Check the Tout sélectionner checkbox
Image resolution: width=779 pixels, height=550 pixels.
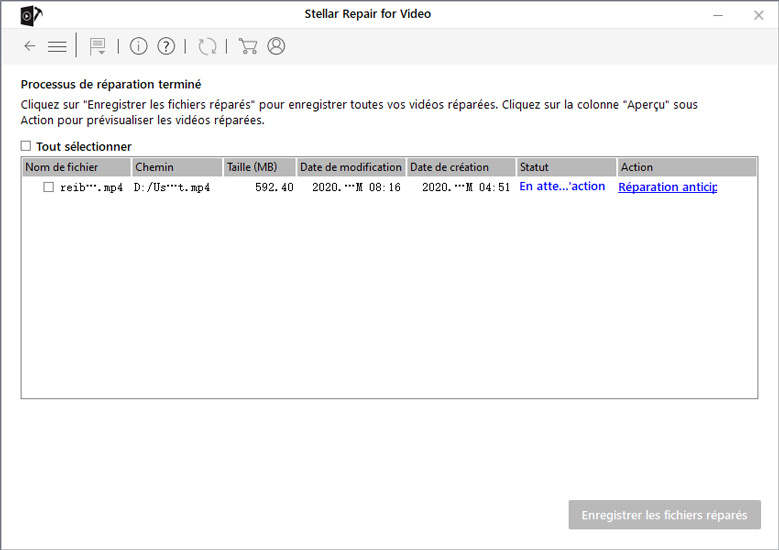[x=26, y=146]
